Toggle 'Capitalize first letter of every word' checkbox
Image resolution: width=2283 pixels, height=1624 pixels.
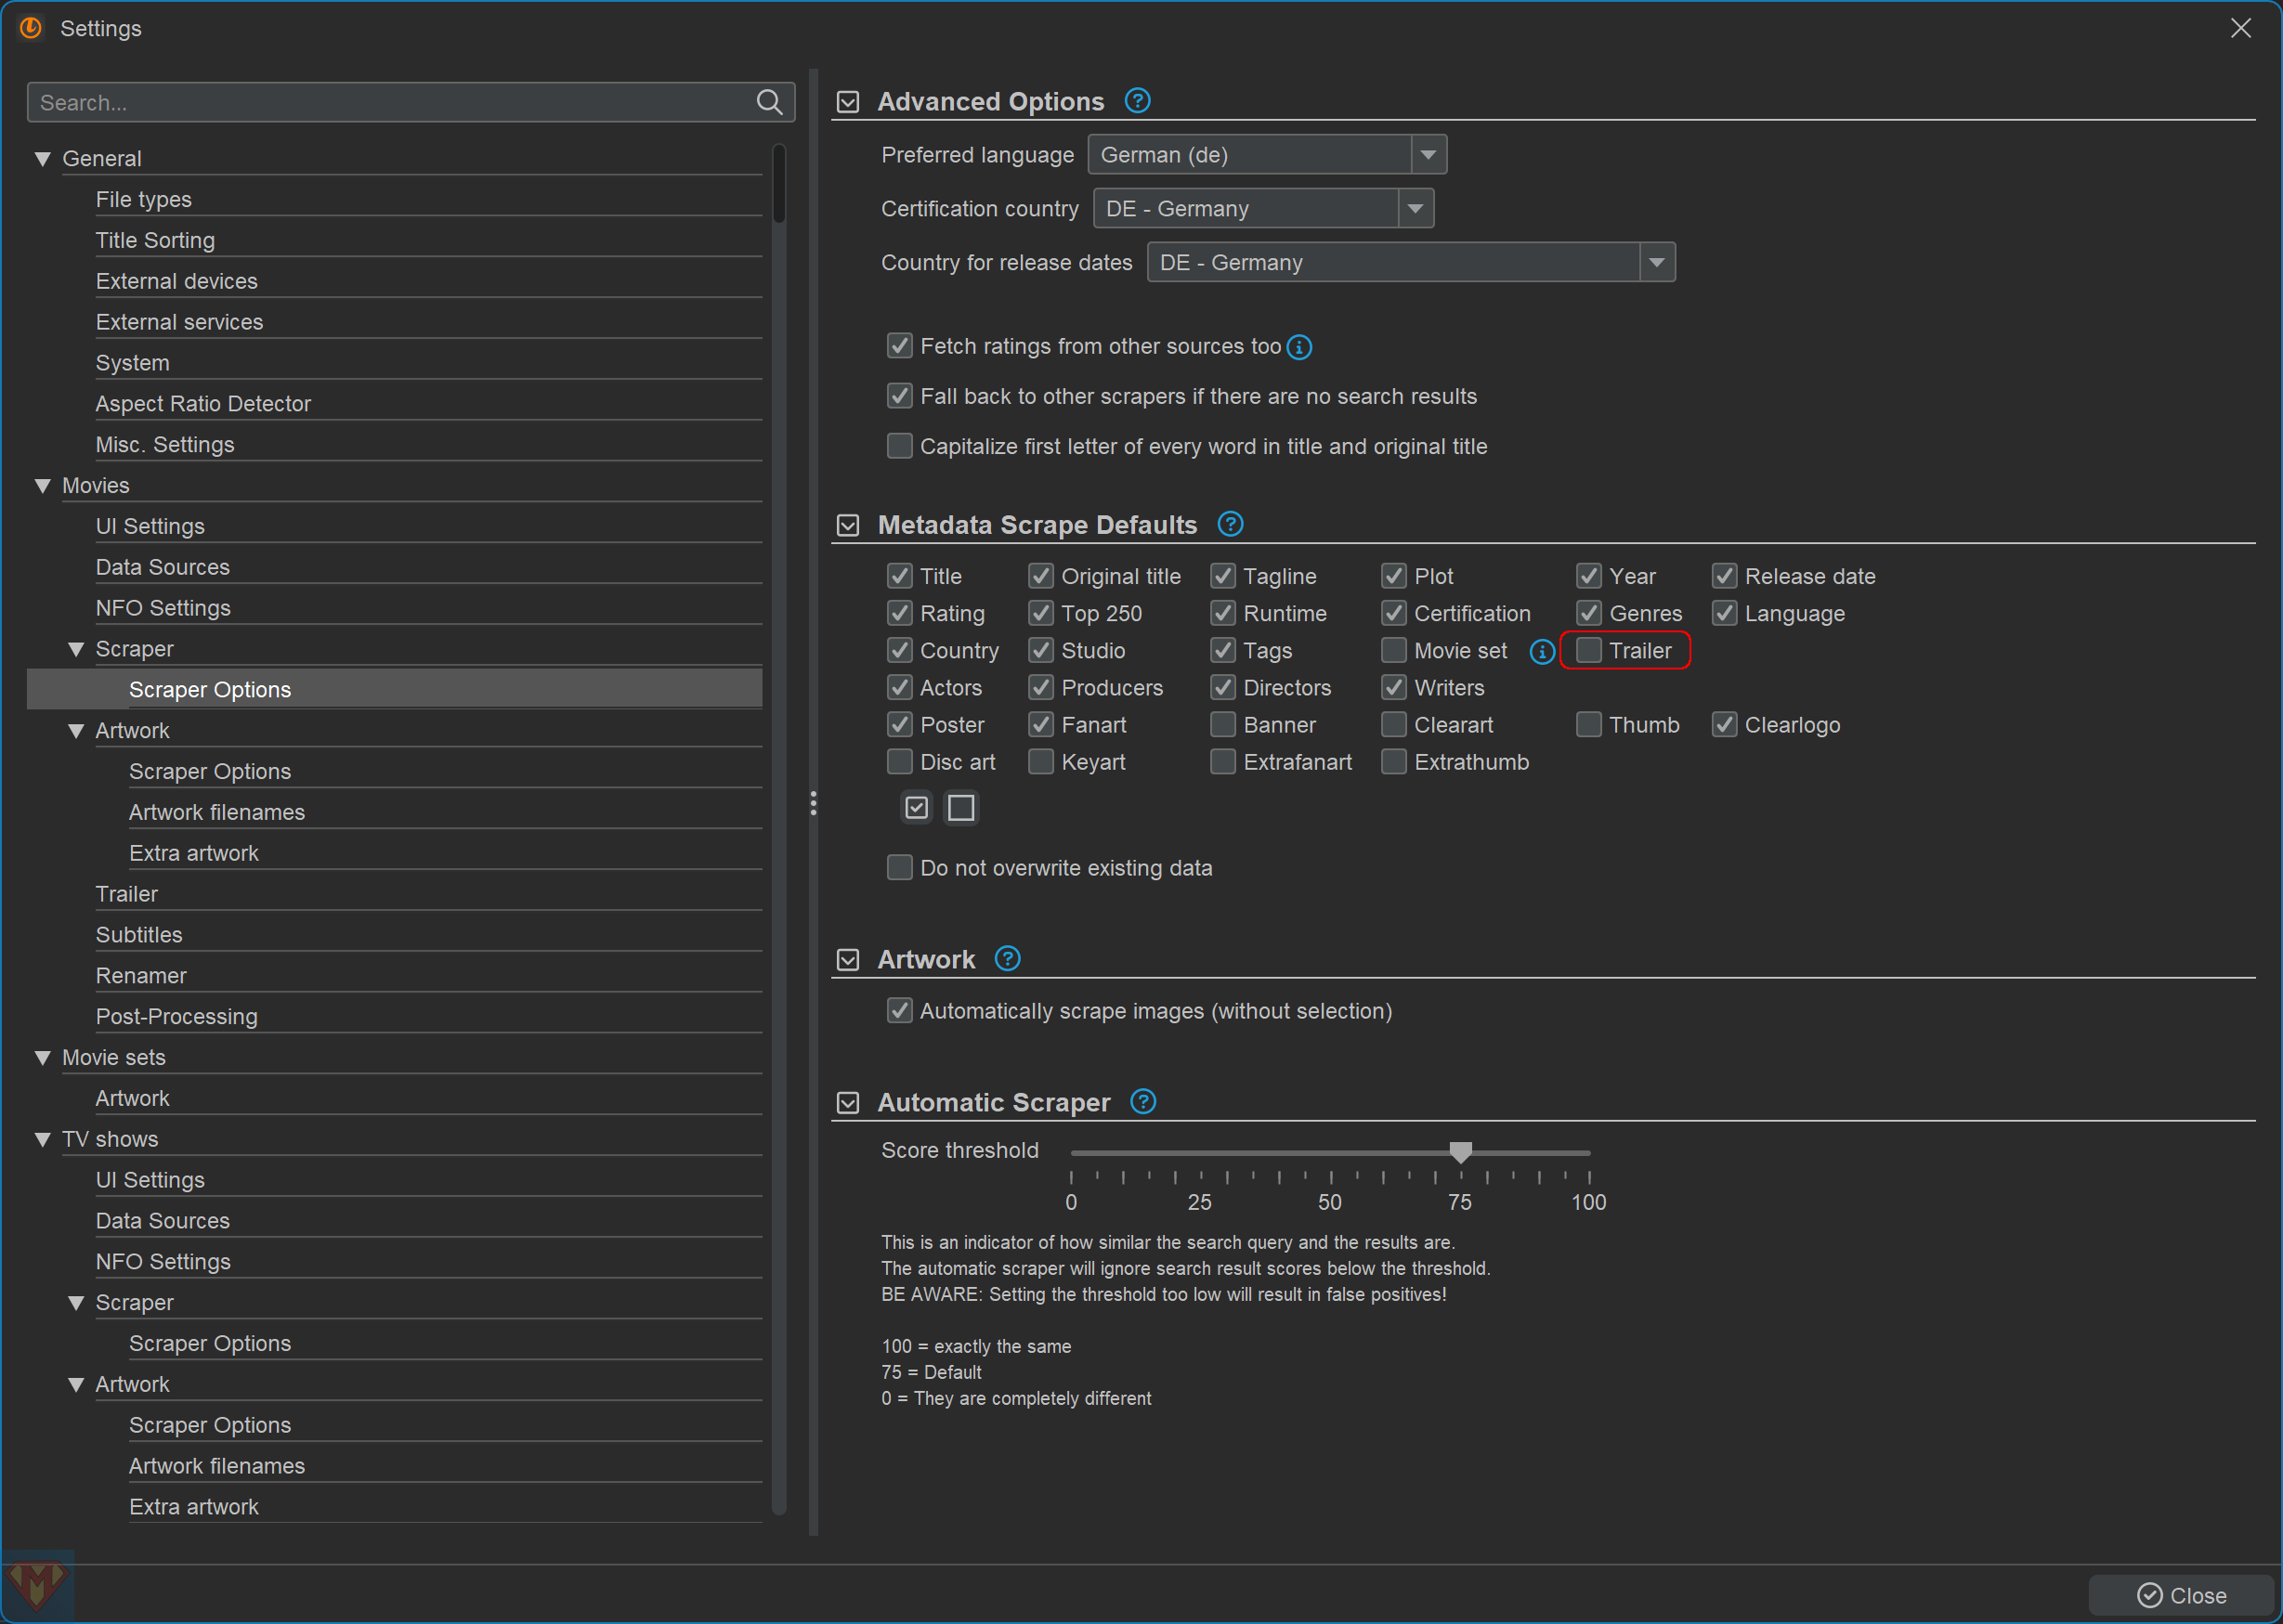pos(900,446)
